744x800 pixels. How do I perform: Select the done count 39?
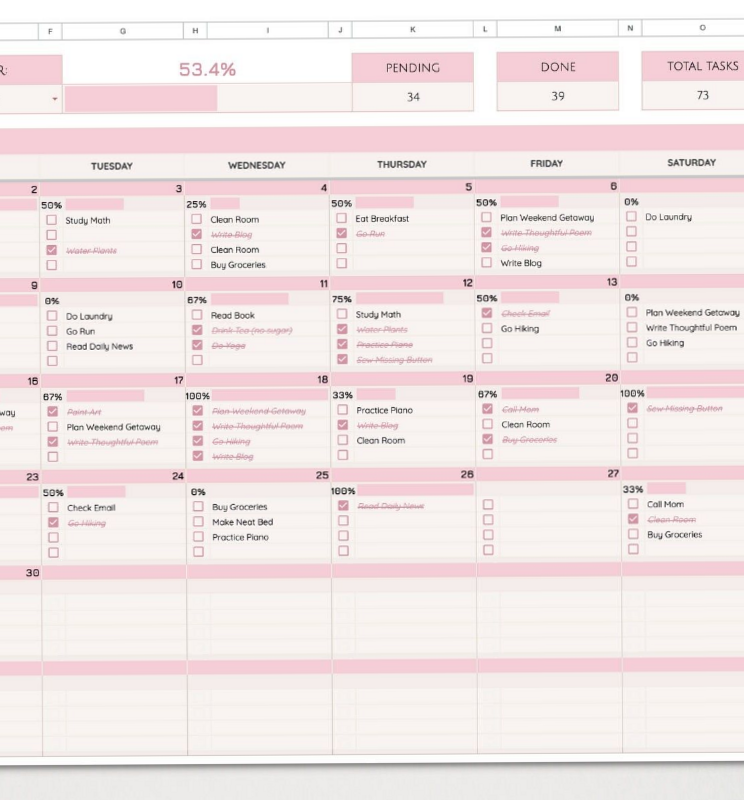[x=558, y=96]
